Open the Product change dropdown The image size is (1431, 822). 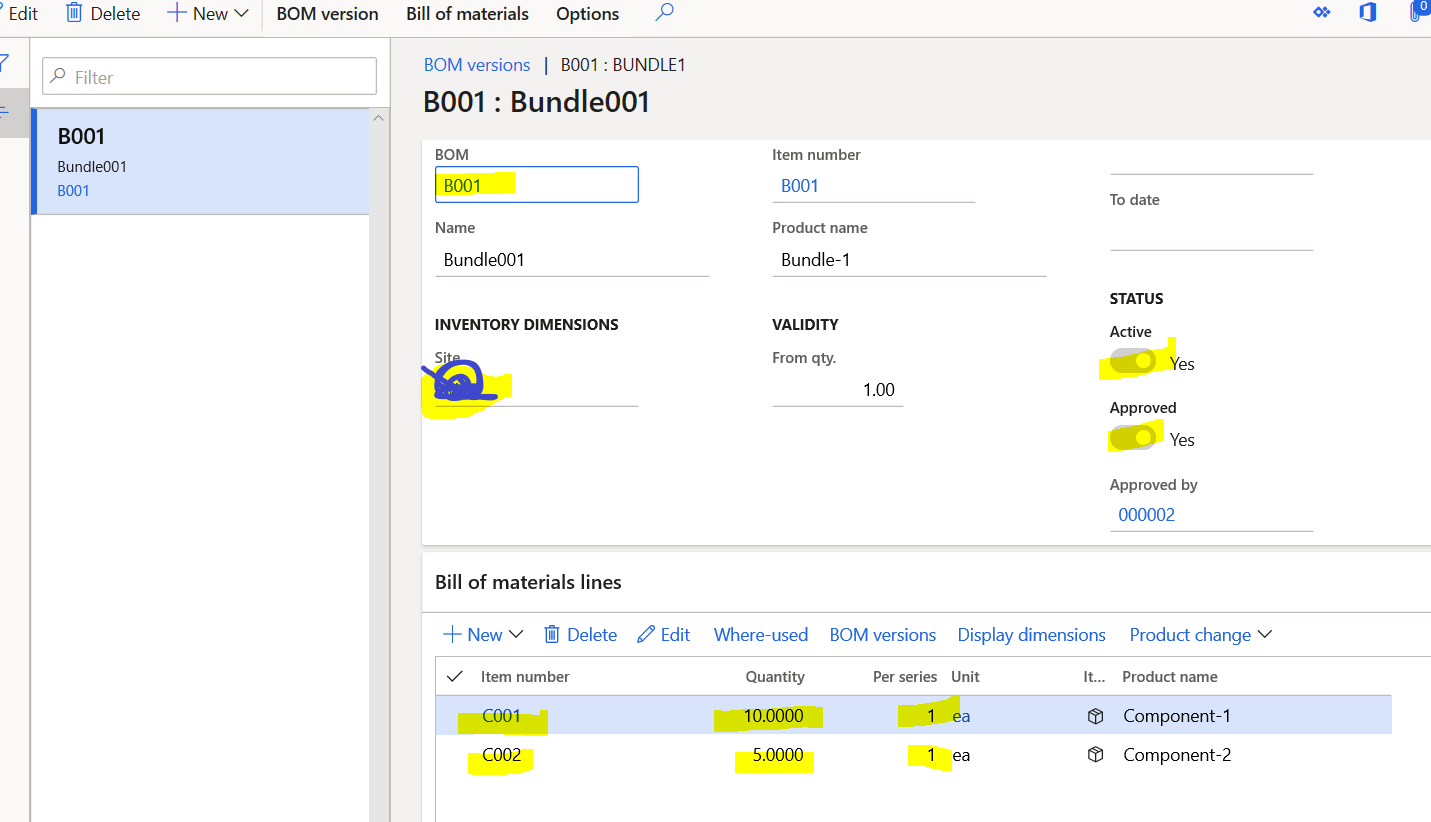[x=1264, y=634]
